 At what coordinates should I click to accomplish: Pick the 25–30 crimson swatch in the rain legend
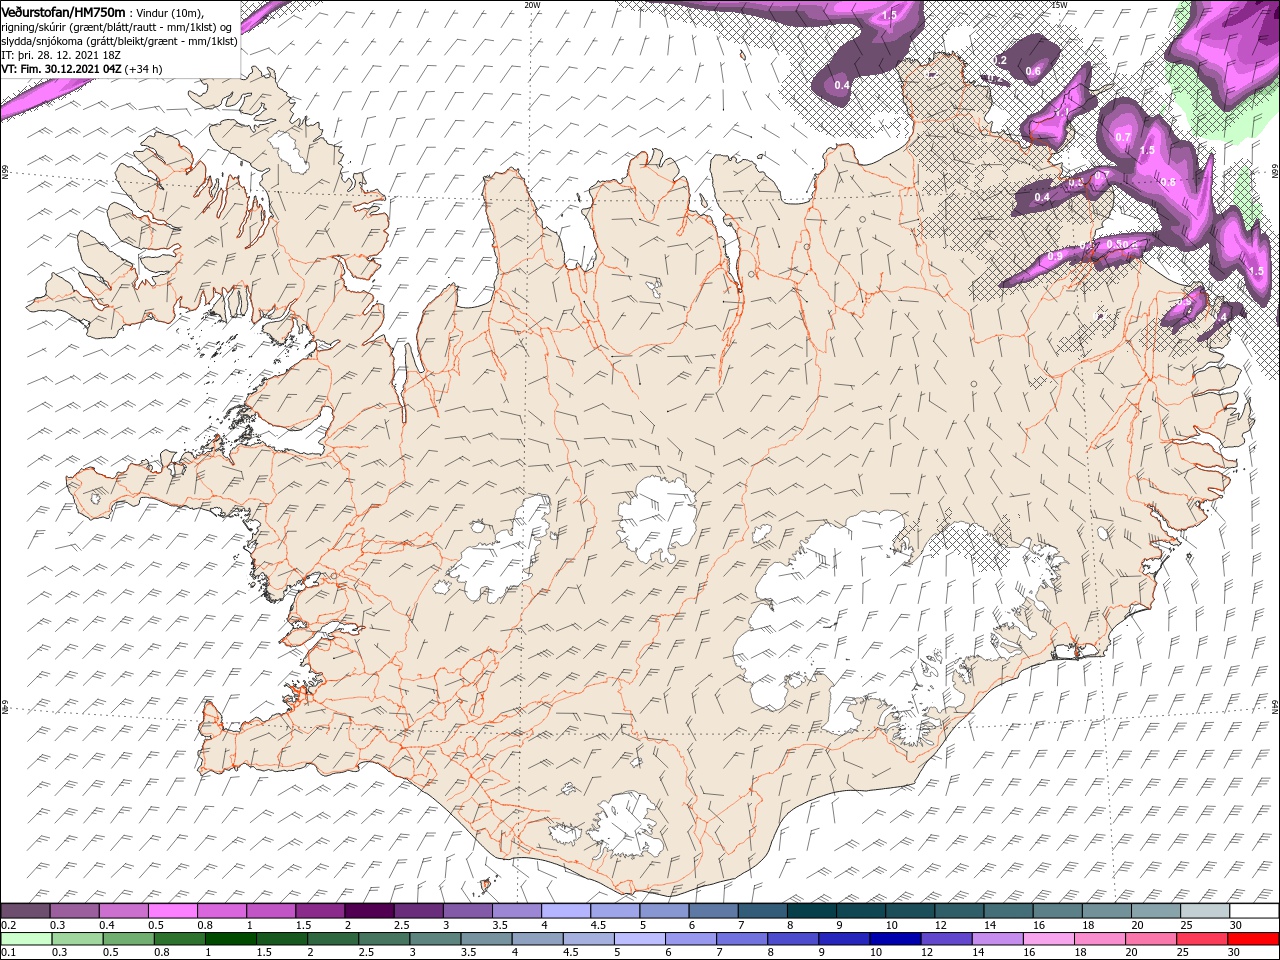click(x=1201, y=939)
